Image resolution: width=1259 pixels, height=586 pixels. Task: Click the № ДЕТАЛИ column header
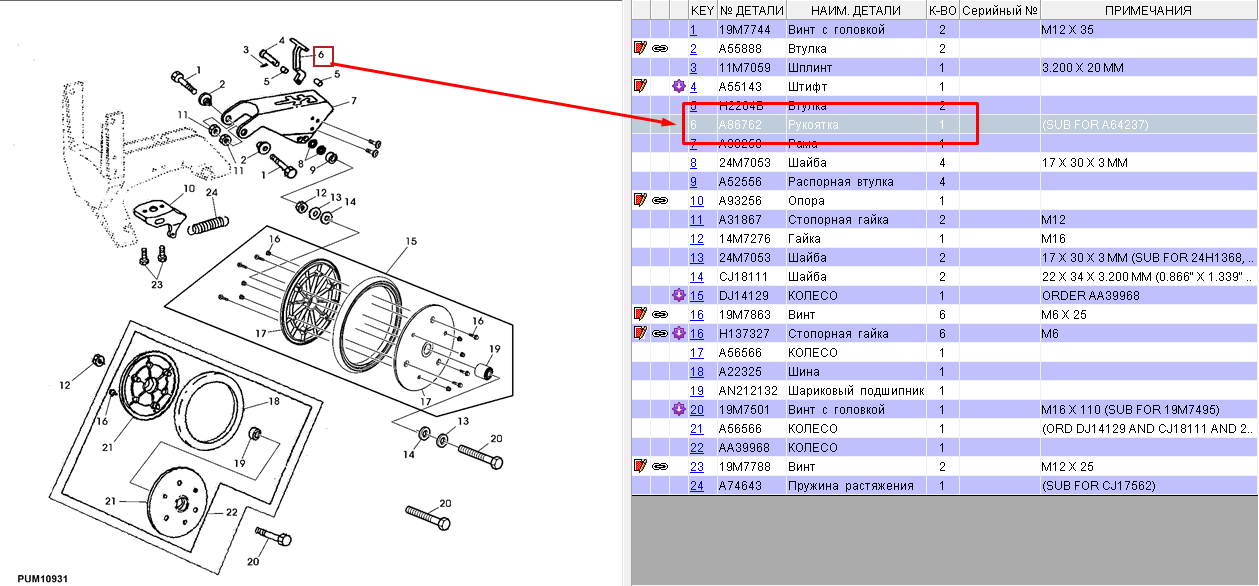coord(750,10)
